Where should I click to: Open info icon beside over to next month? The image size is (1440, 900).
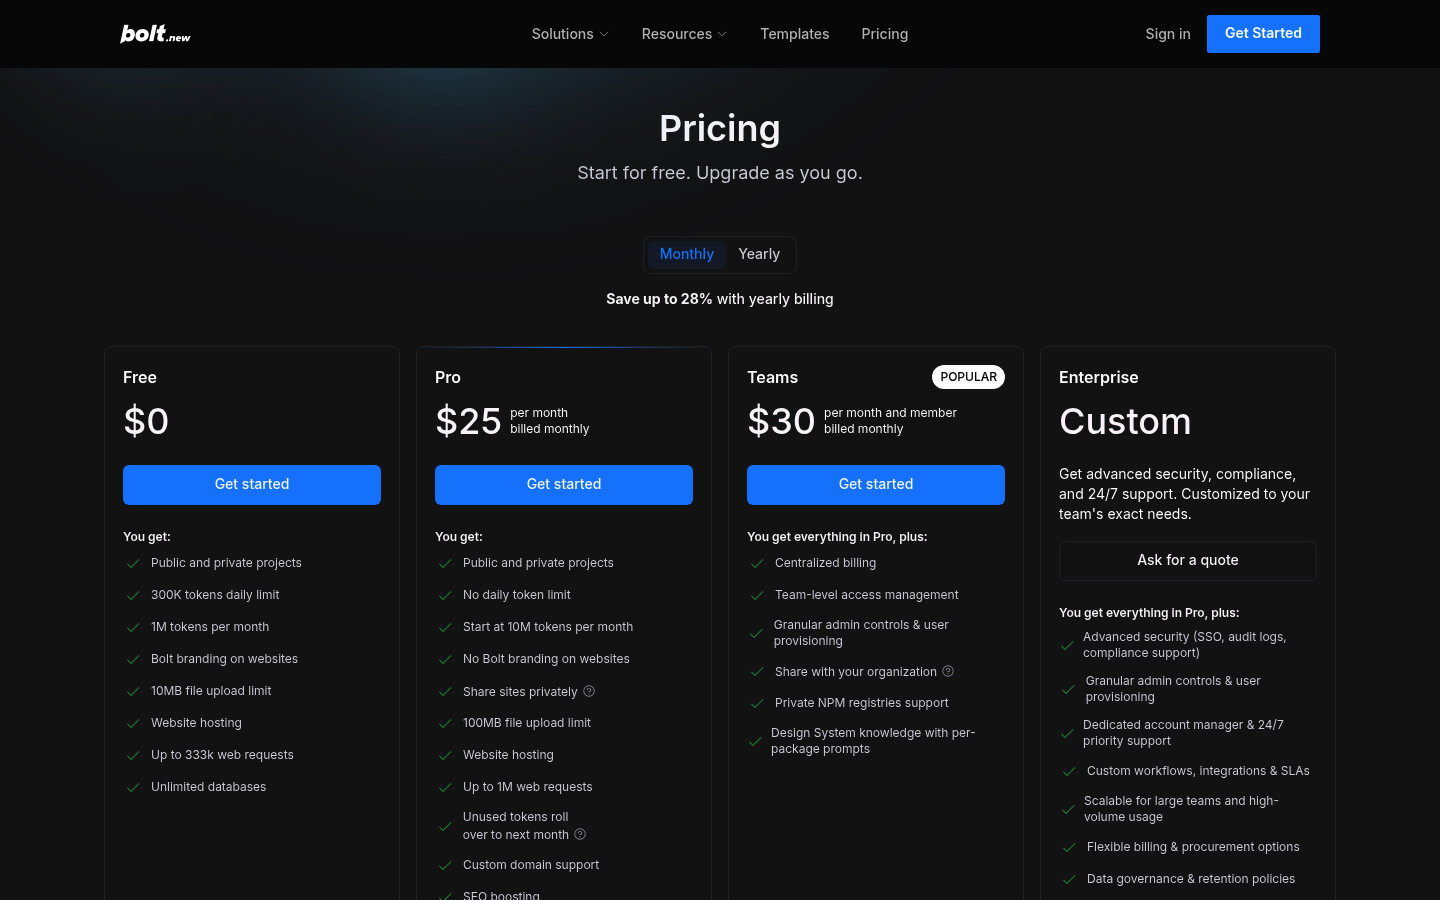[x=580, y=834]
